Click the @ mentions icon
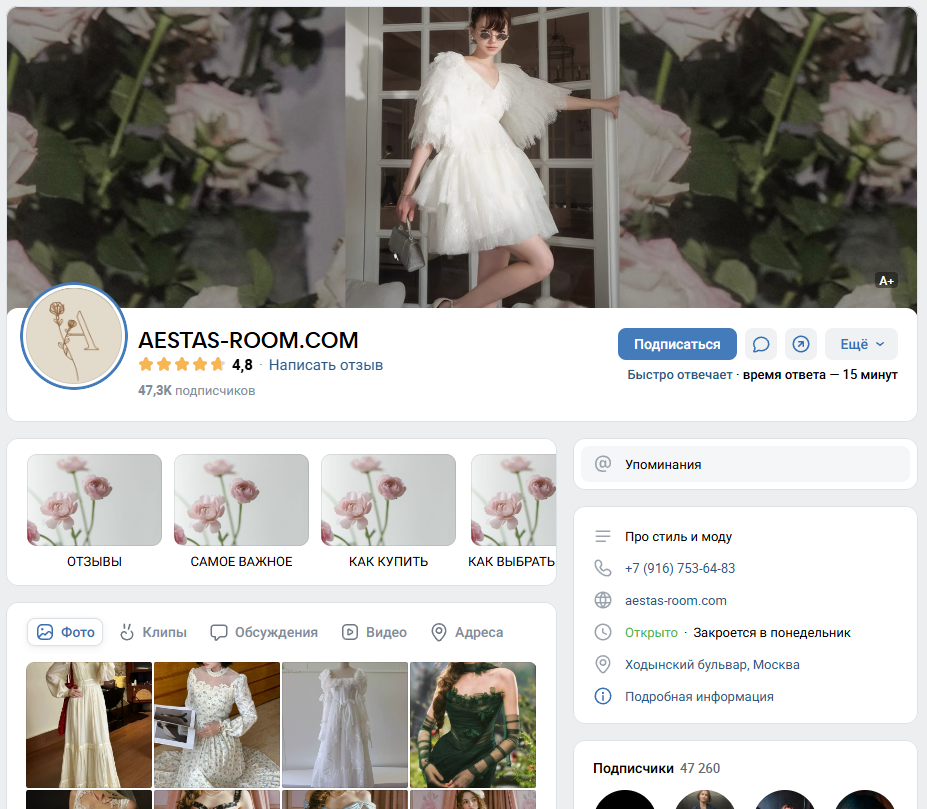 pos(602,464)
